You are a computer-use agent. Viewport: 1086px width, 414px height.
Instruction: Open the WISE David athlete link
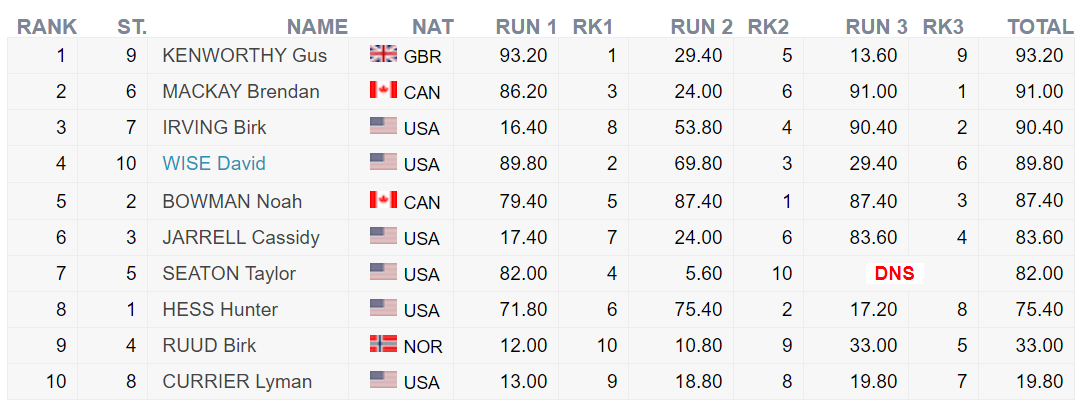click(214, 164)
